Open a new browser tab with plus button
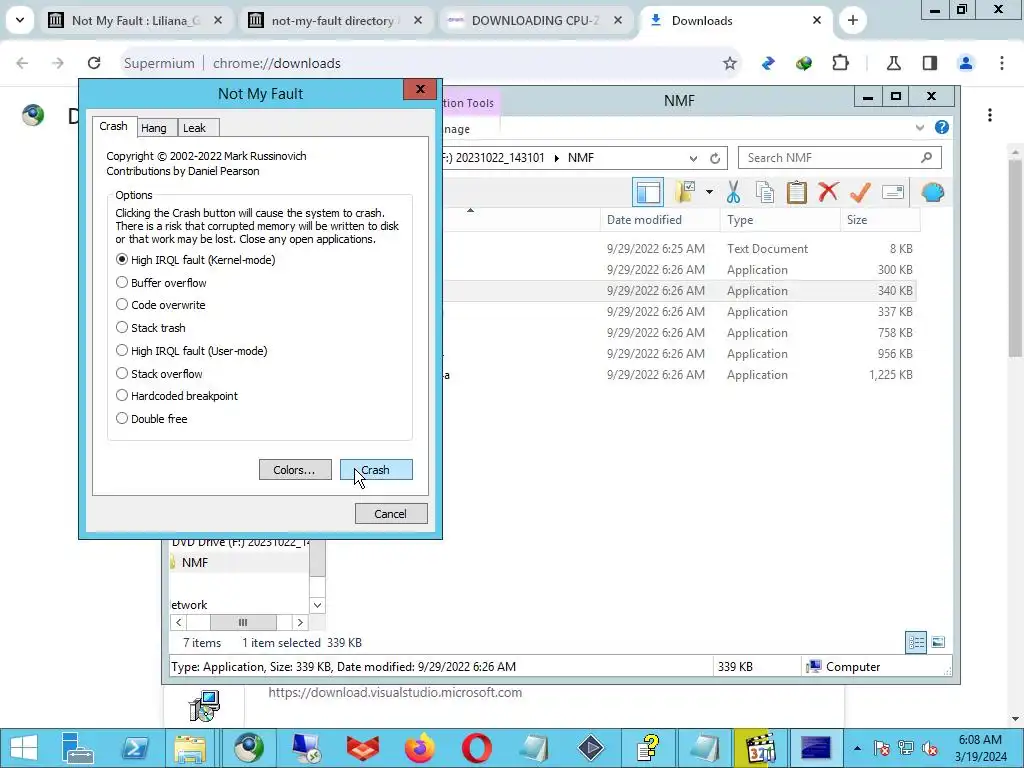Viewport: 1024px width, 768px height. pyautogui.click(x=852, y=21)
